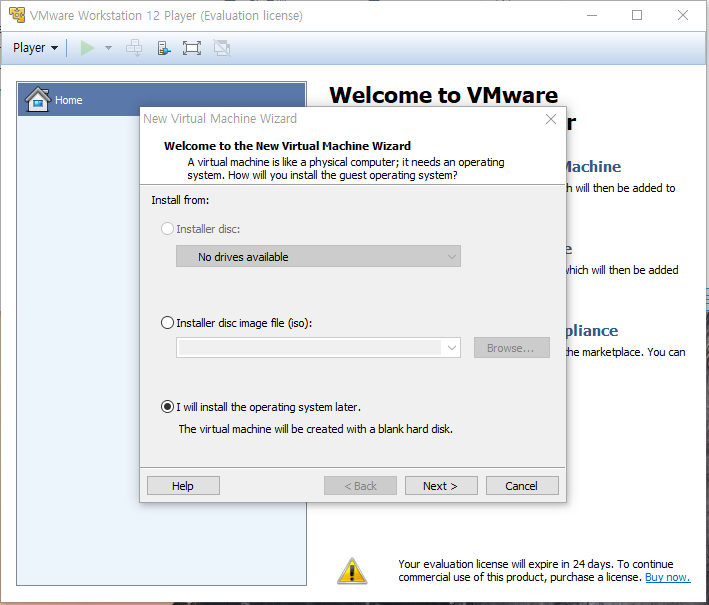Screen dimensions: 709x605
Task: Click the Send Ctrl+Alt+Del toolbar icon
Action: (x=134, y=47)
